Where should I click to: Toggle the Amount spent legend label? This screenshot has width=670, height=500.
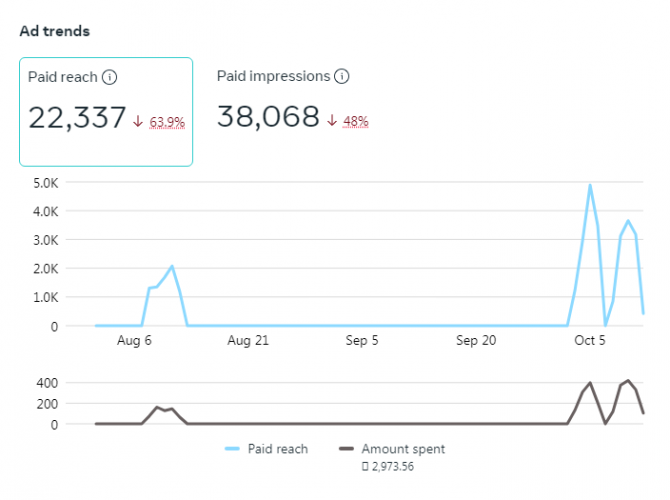(403, 450)
